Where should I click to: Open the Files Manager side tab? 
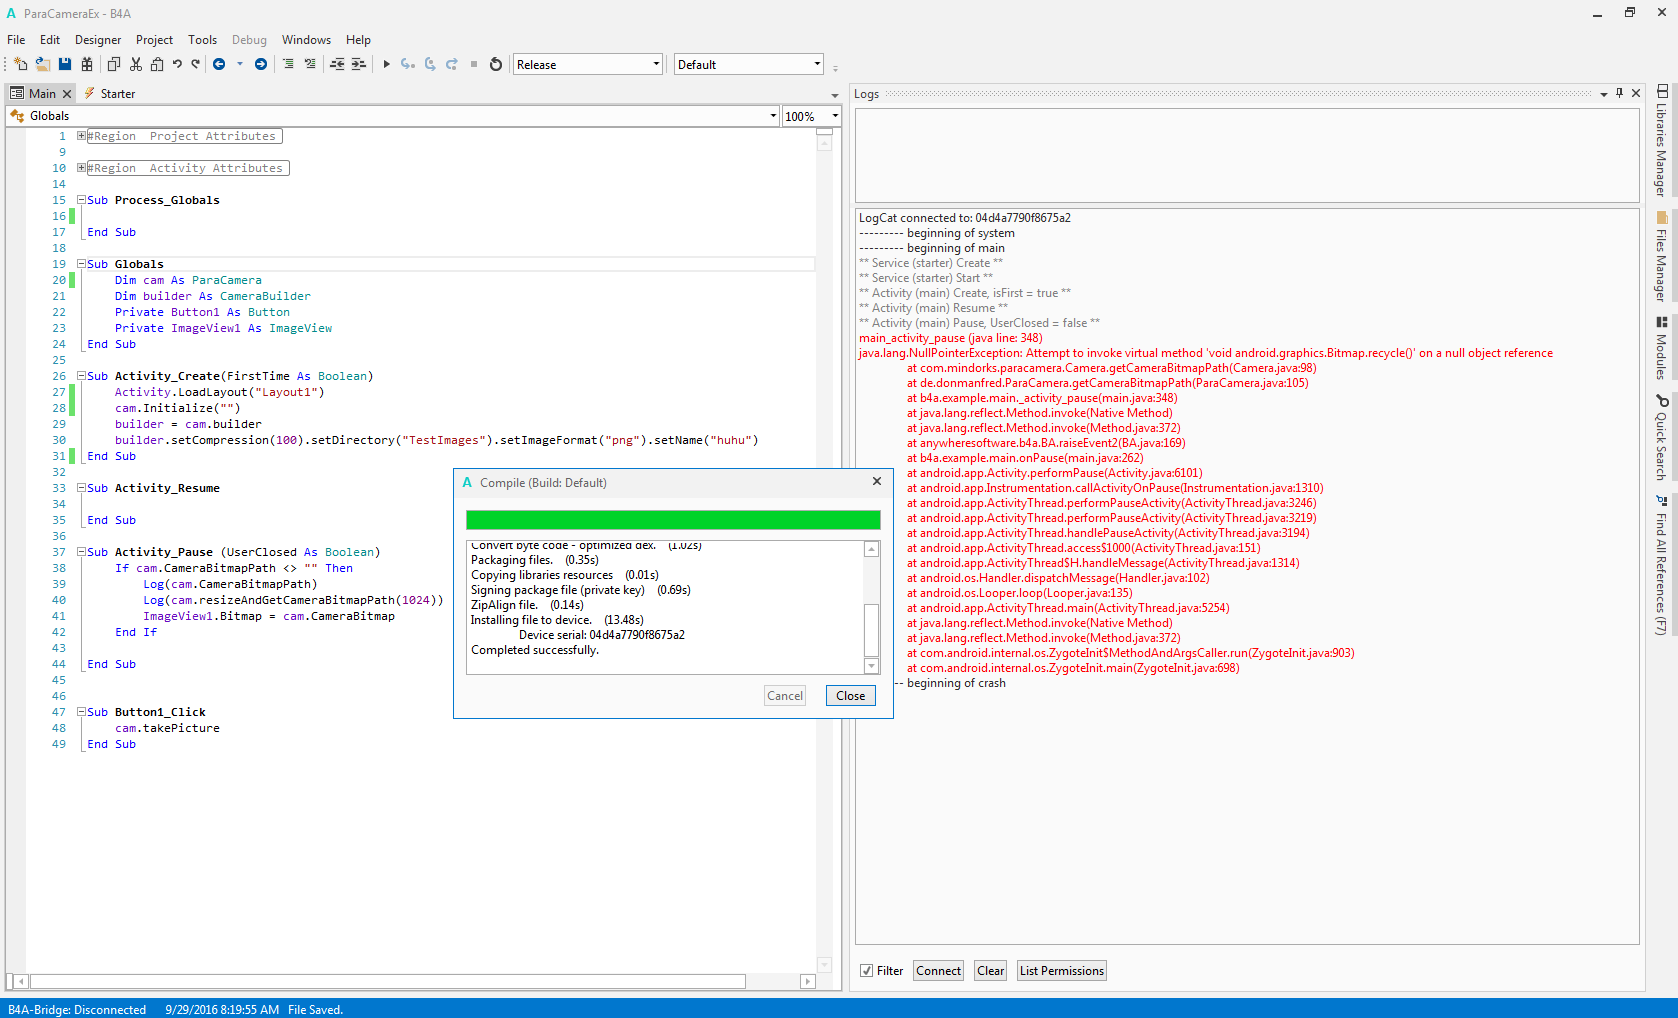click(1661, 256)
